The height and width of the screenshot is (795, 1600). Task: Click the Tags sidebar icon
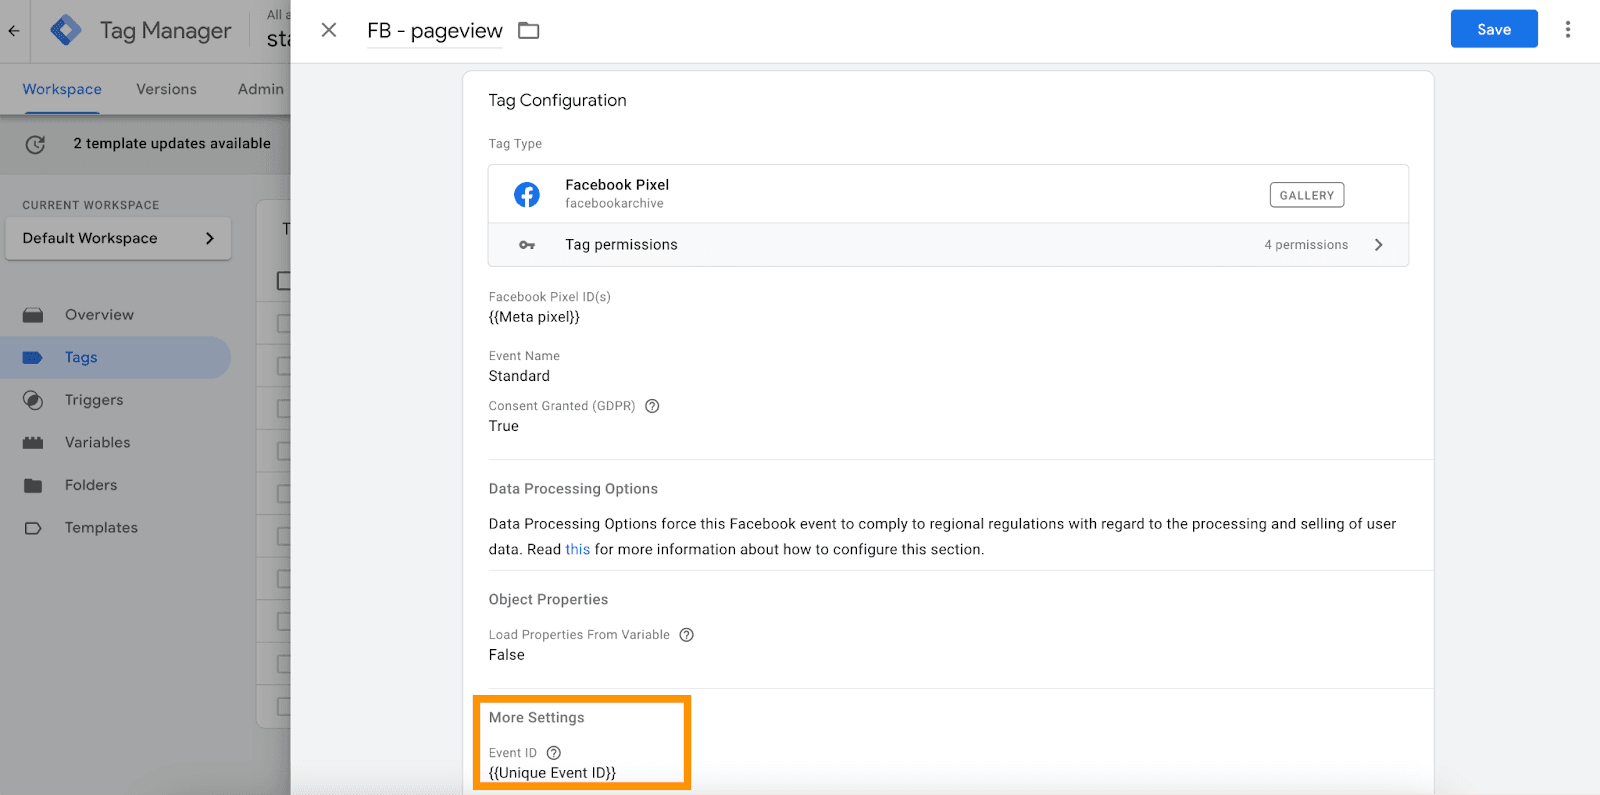coord(33,358)
